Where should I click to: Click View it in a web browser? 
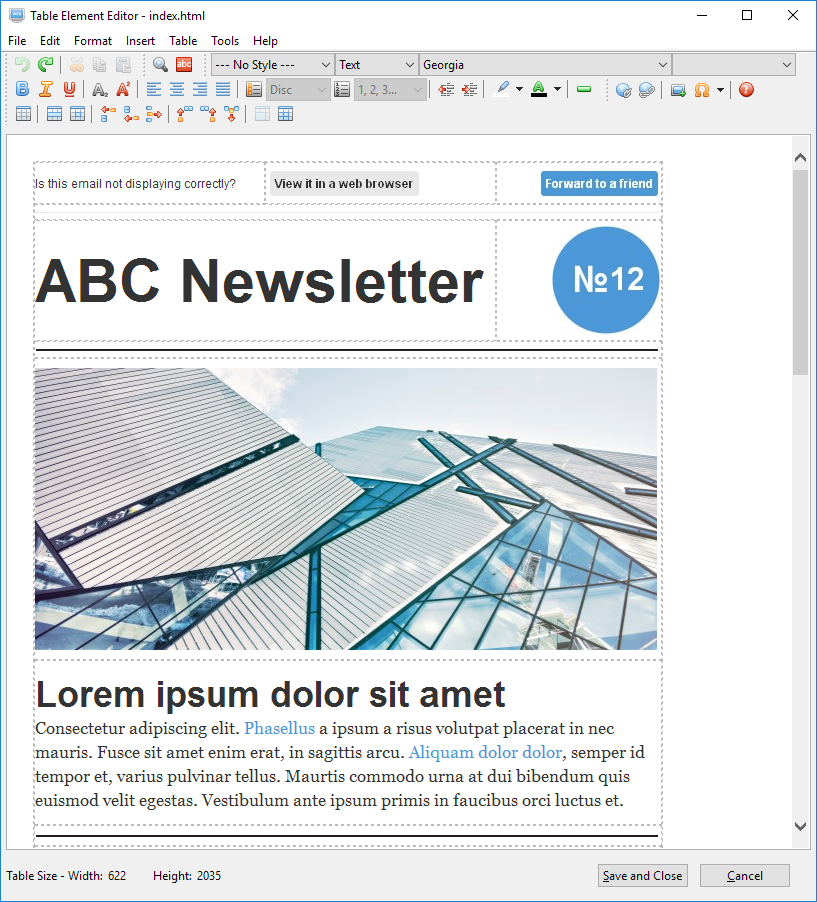(x=343, y=184)
